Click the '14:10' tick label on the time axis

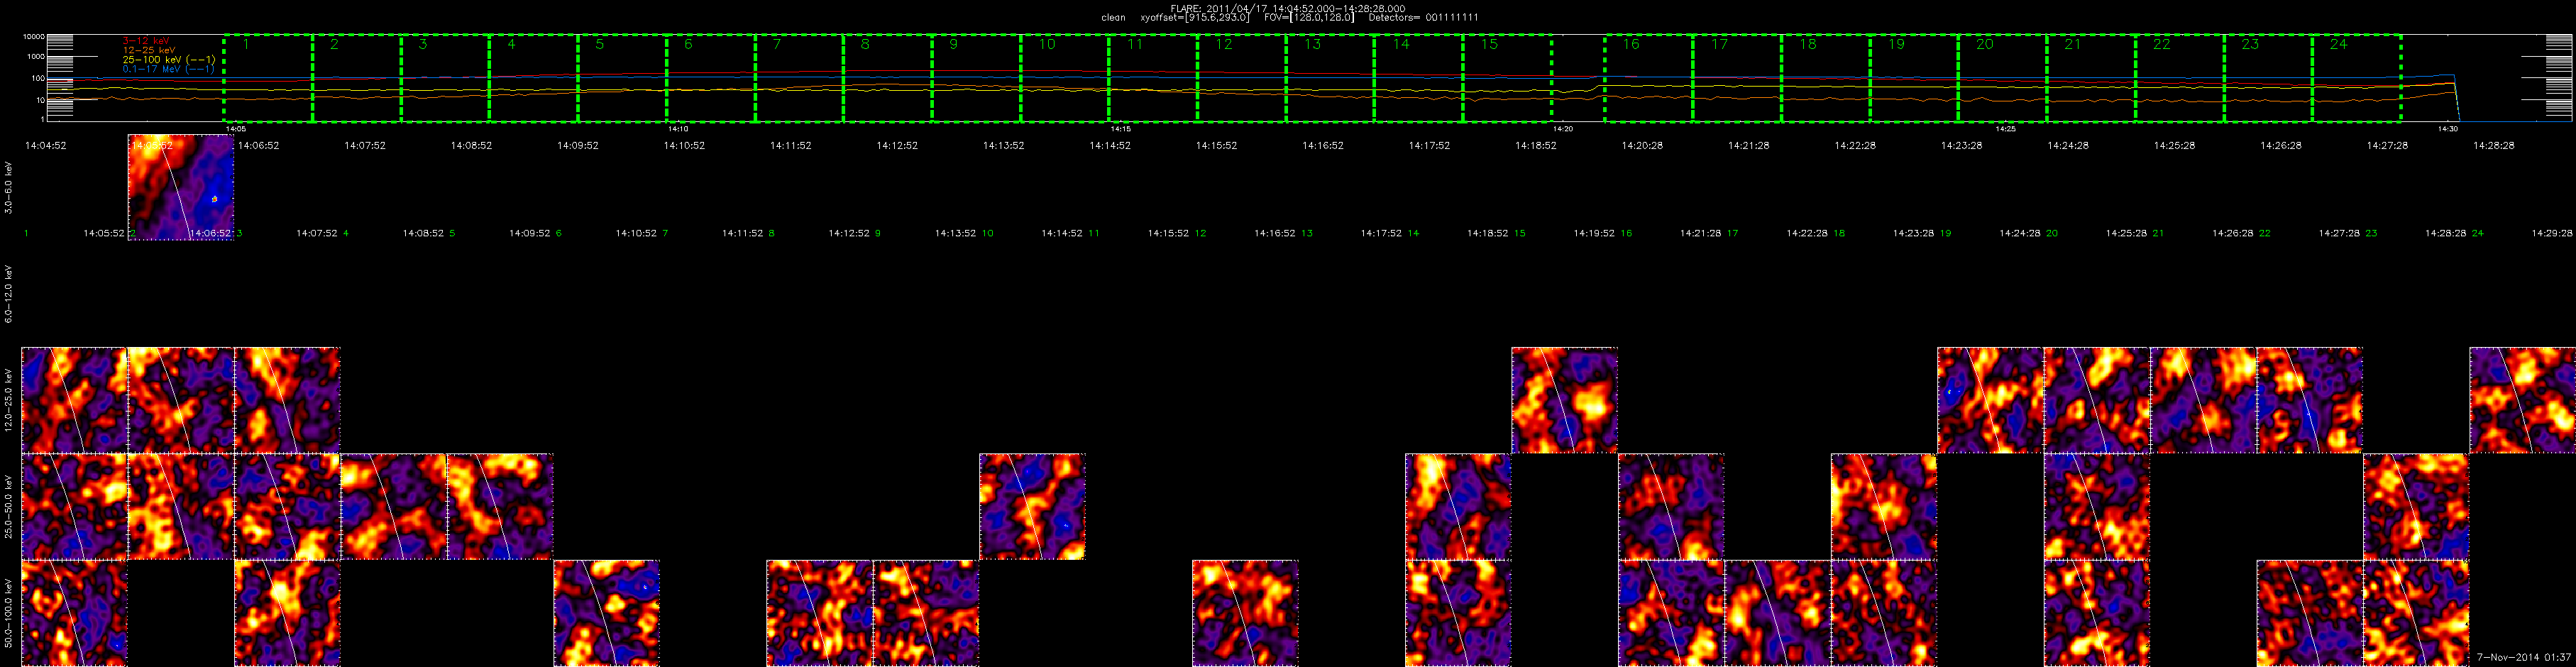coord(677,129)
